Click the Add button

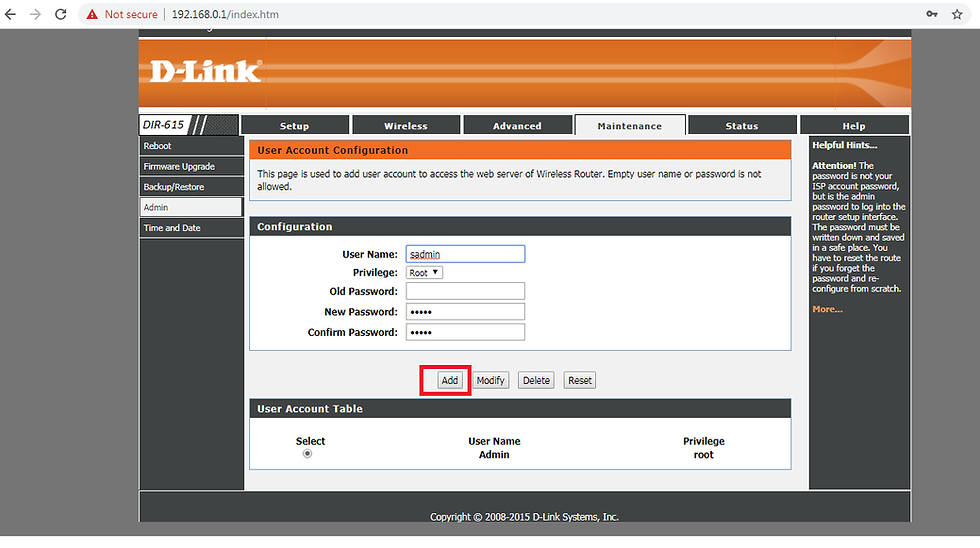[449, 380]
